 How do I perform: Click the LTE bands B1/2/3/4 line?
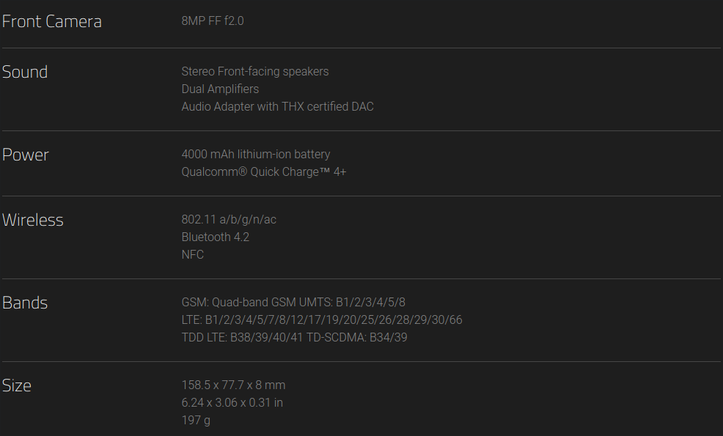pyautogui.click(x=322, y=320)
